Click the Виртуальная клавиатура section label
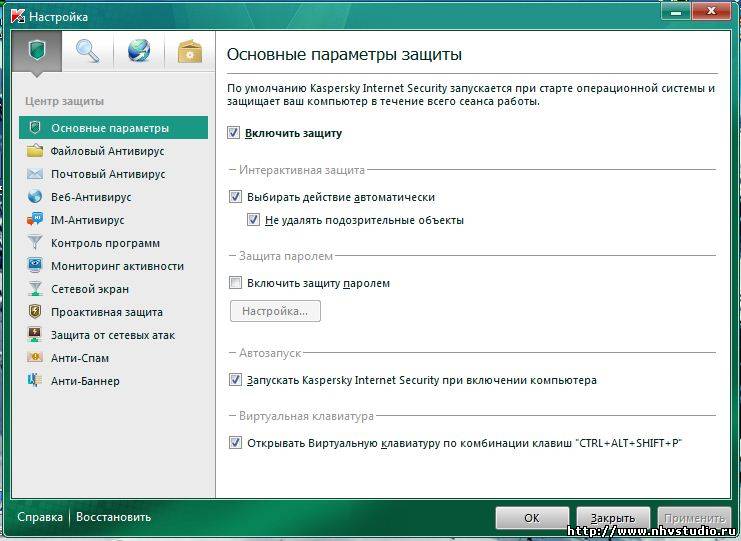Viewport: 741px width, 541px height. tap(306, 416)
